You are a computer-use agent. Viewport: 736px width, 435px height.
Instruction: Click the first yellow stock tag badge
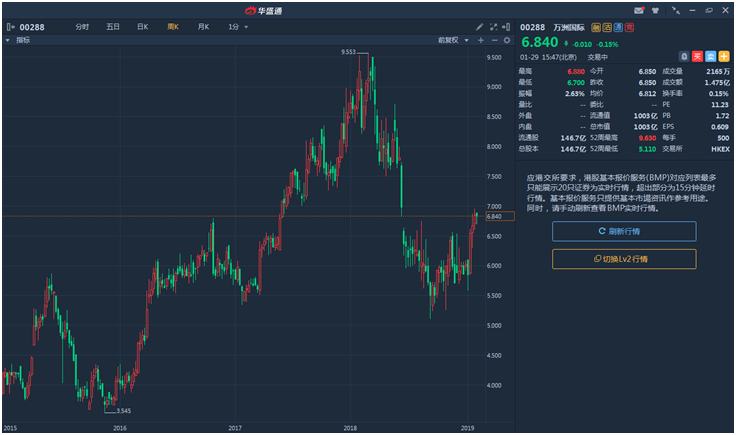[x=596, y=28]
